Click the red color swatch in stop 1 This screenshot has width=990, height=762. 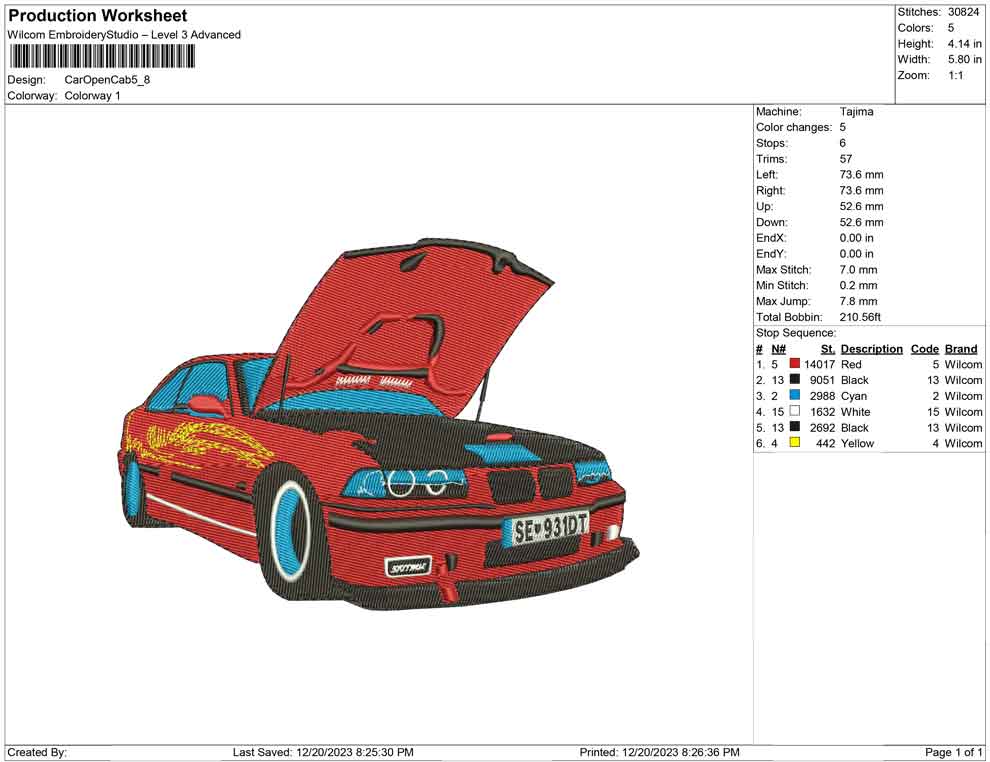point(795,365)
